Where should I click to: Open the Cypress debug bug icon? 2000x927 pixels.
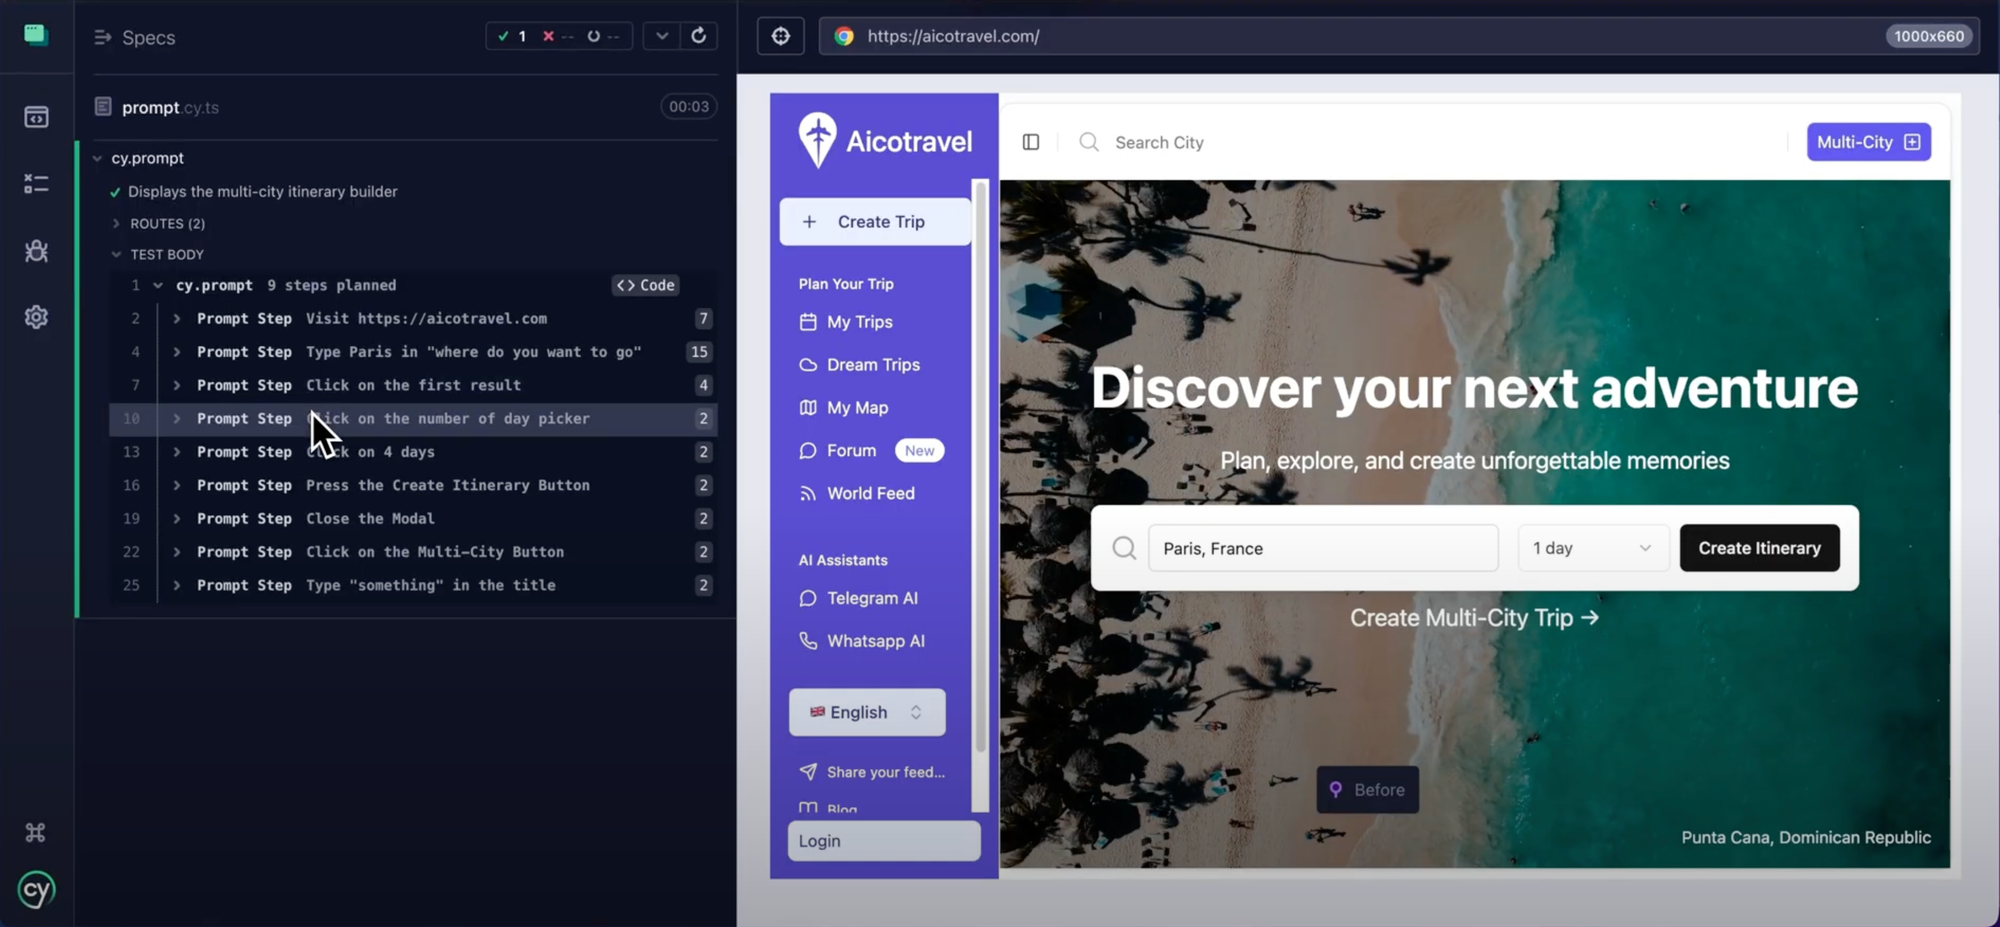coord(36,251)
